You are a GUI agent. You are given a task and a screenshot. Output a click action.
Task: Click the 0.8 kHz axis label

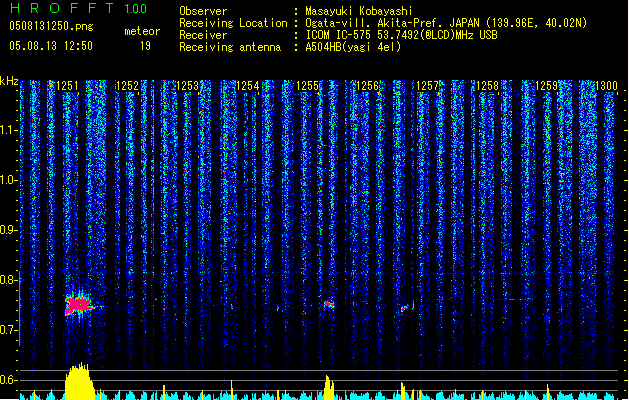[x=9, y=280]
